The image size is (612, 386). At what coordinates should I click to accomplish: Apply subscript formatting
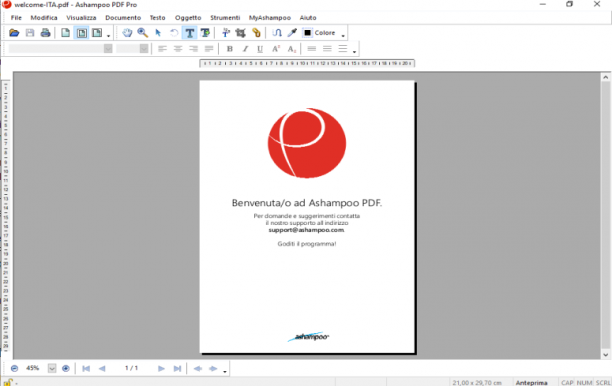(292, 49)
